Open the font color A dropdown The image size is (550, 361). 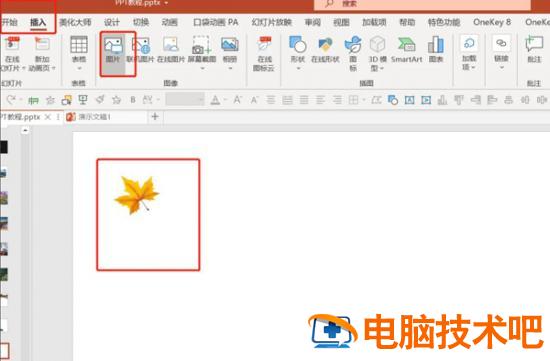225,100
